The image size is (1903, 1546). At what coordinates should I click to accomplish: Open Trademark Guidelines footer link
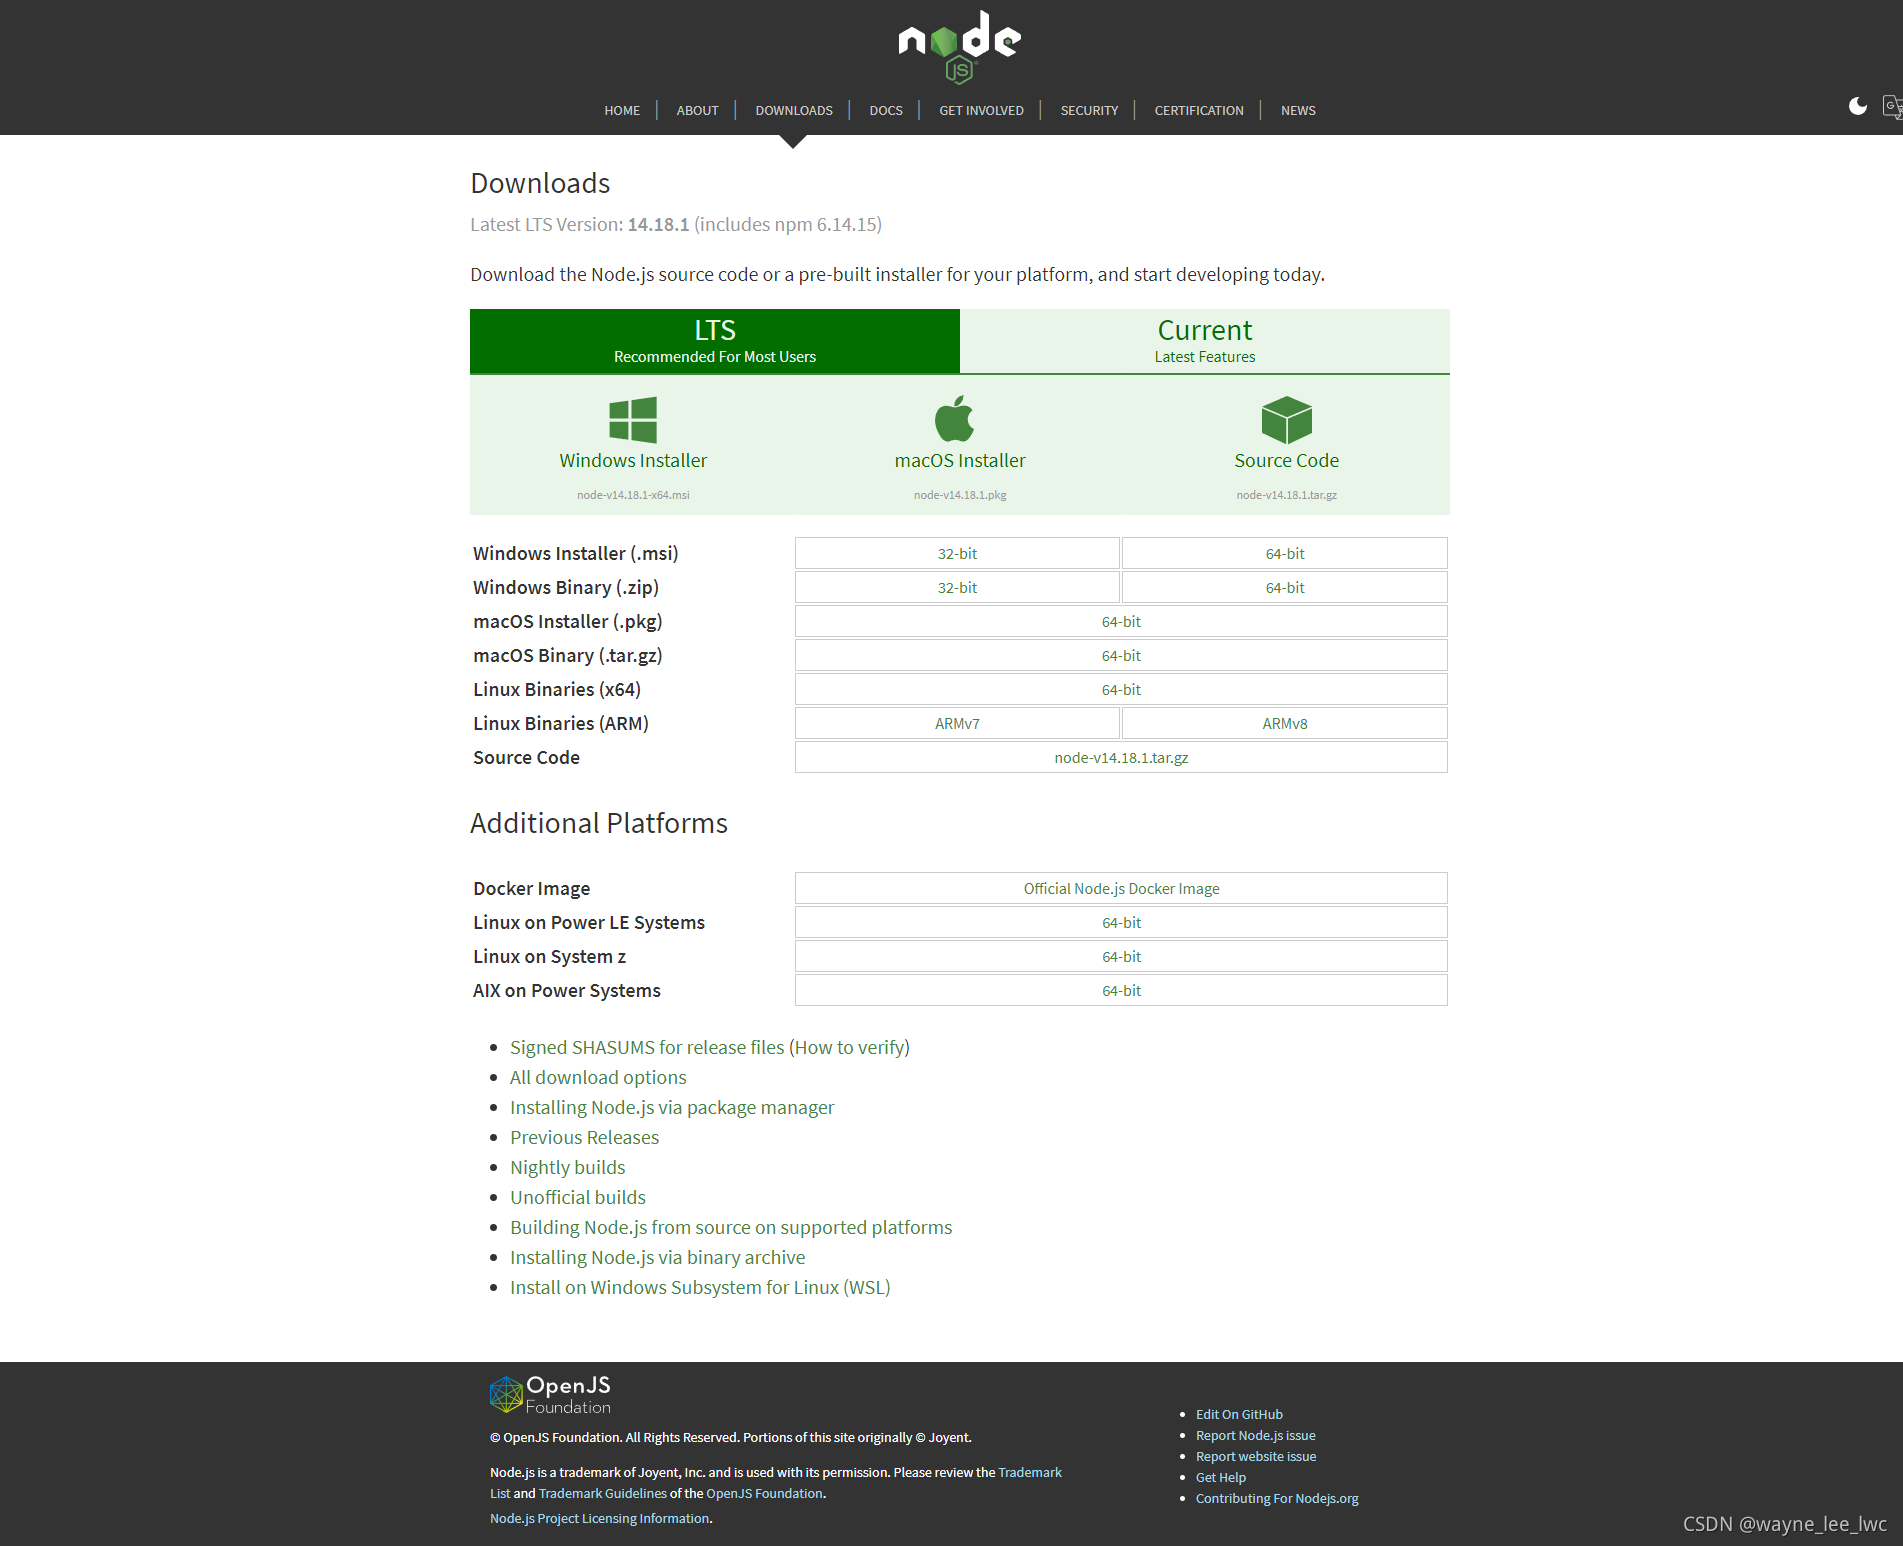point(602,1493)
